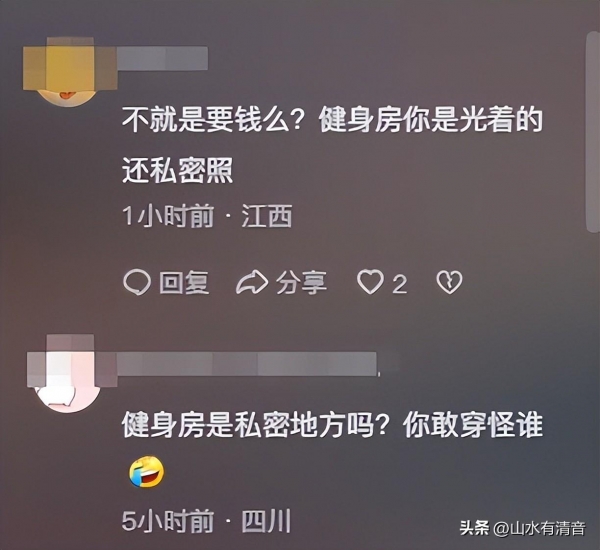
Task: Open the first commenter's blurred username
Action: [x=163, y=59]
